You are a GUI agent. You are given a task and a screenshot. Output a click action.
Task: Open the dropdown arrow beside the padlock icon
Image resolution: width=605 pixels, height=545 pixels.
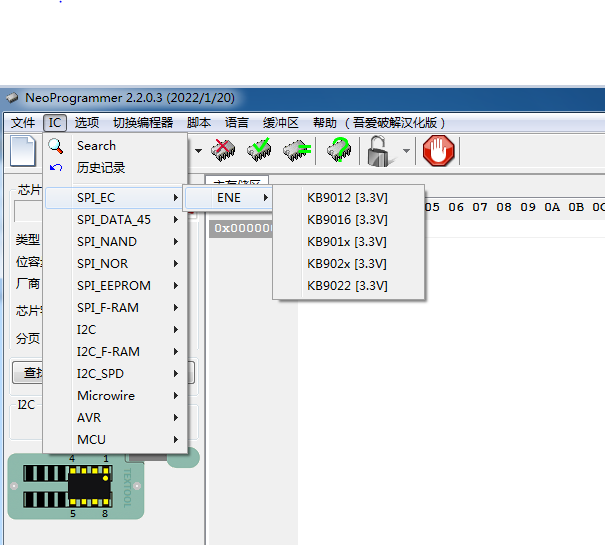coord(406,152)
